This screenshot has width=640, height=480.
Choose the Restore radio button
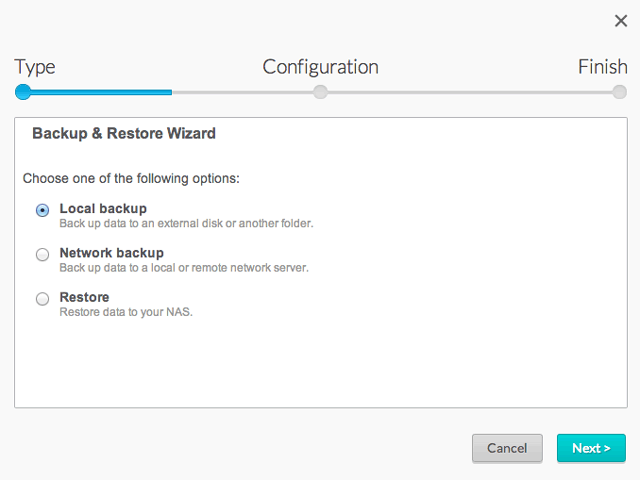(x=42, y=299)
